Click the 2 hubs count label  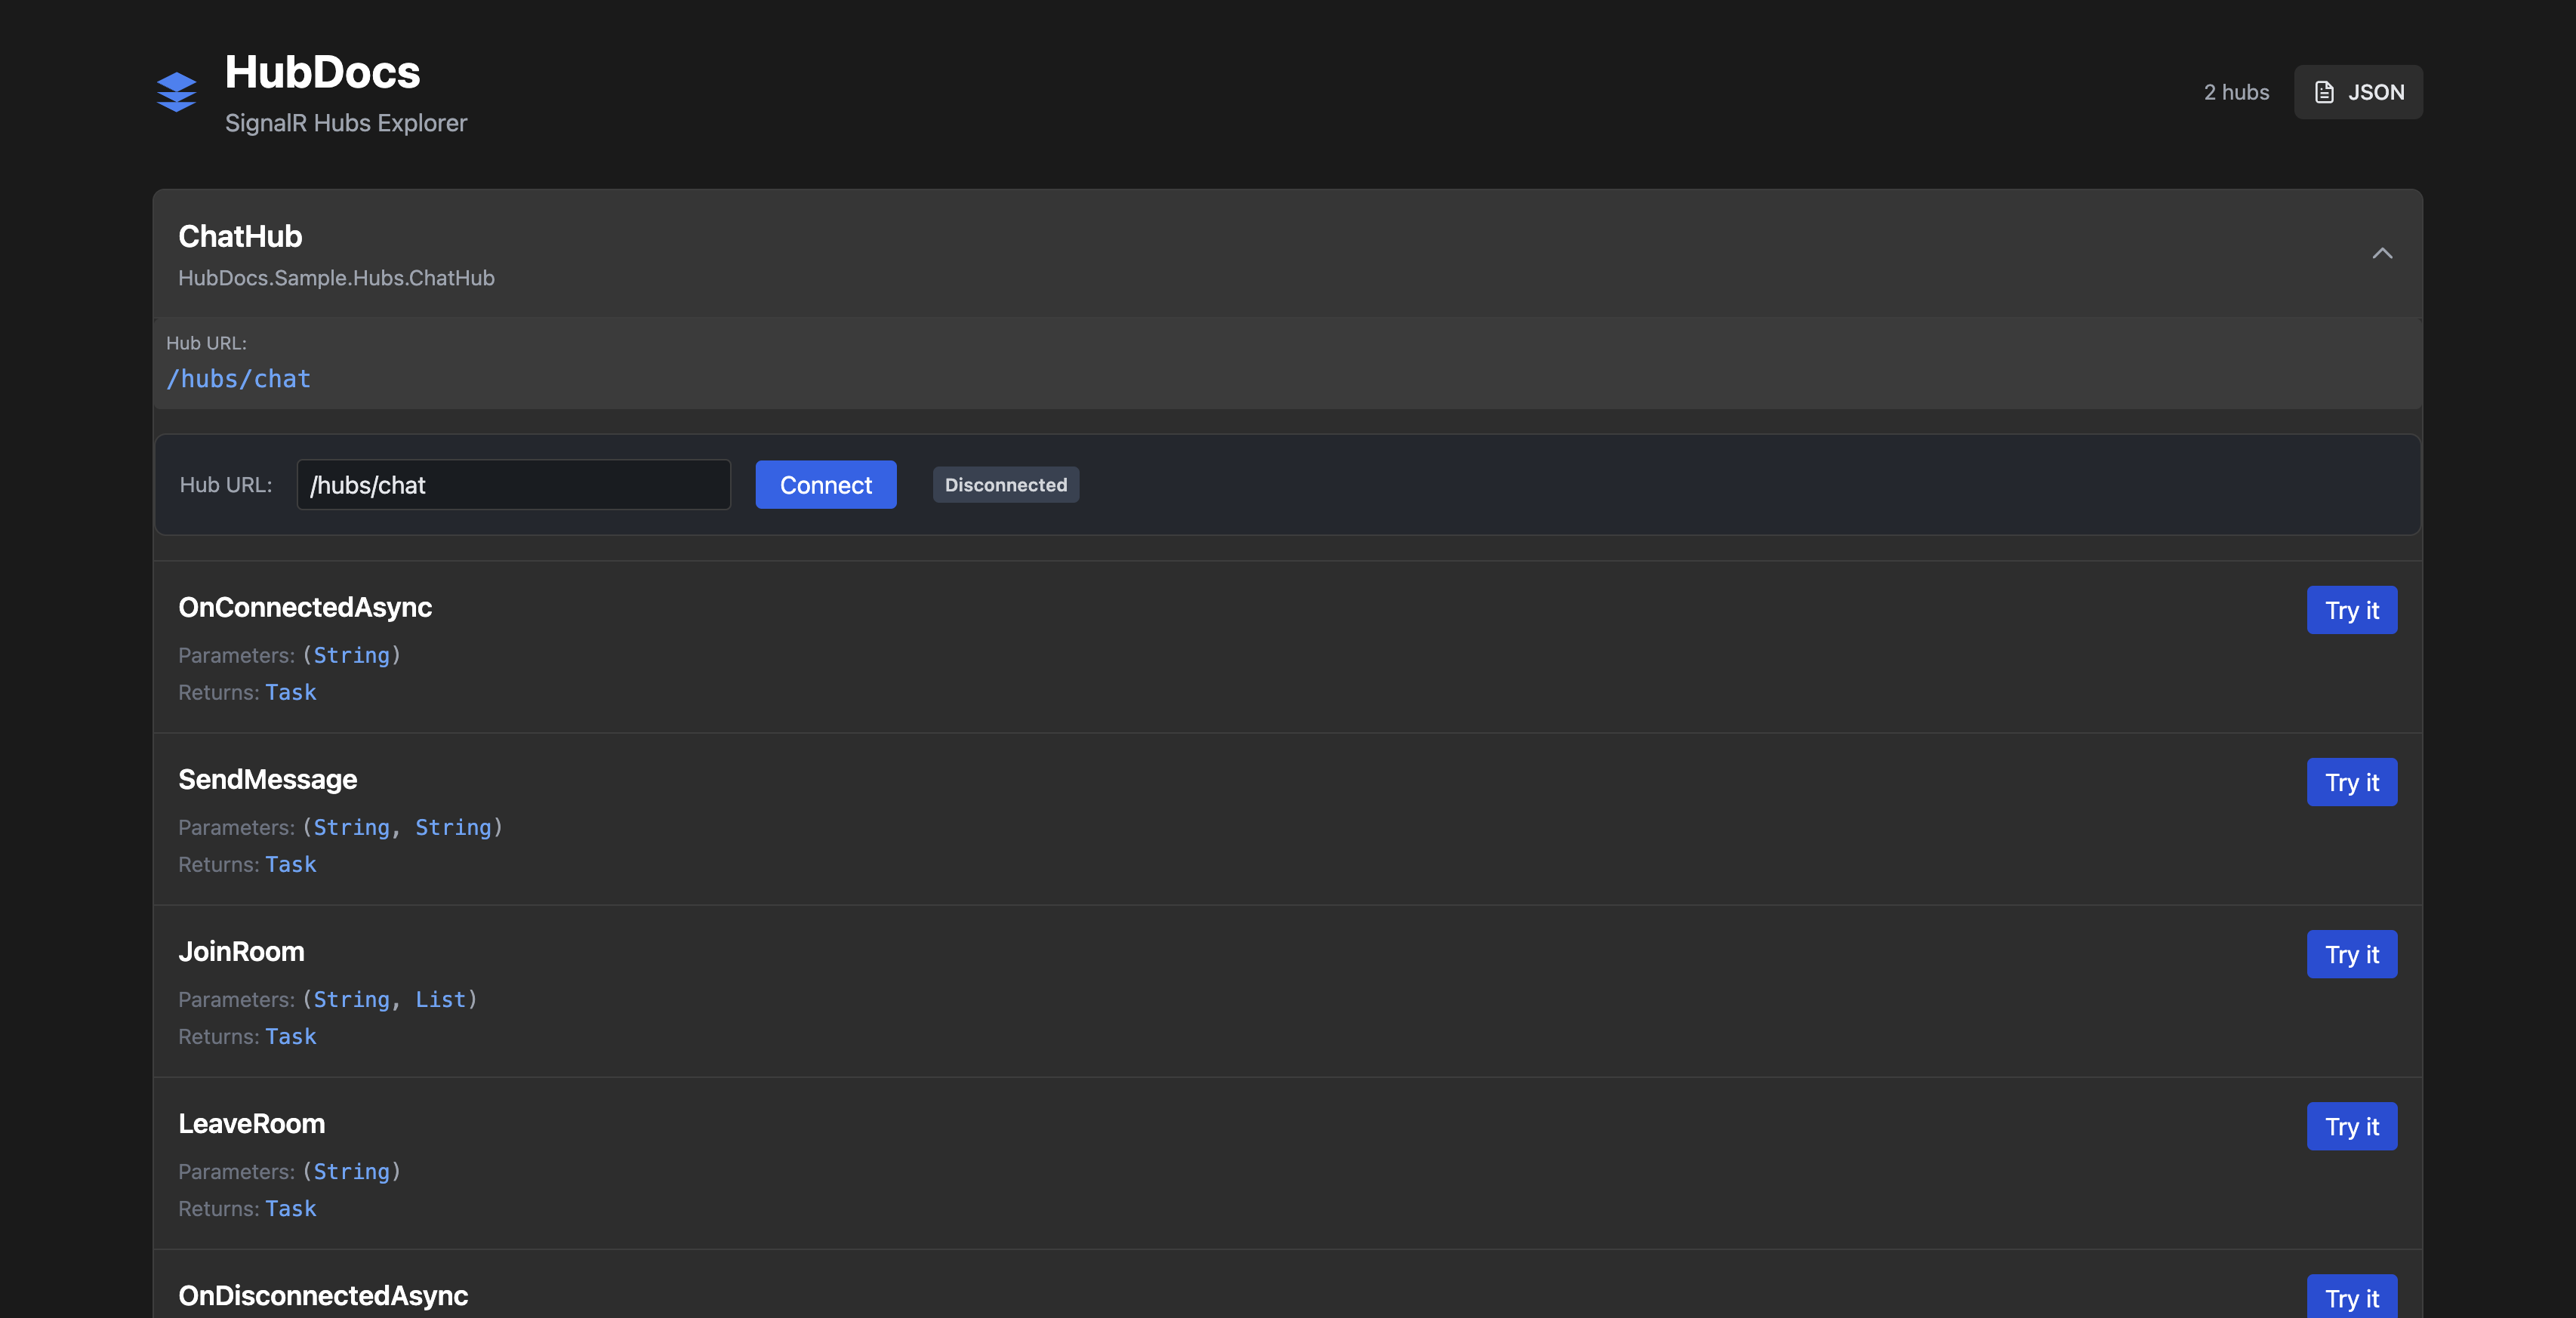(x=2236, y=92)
